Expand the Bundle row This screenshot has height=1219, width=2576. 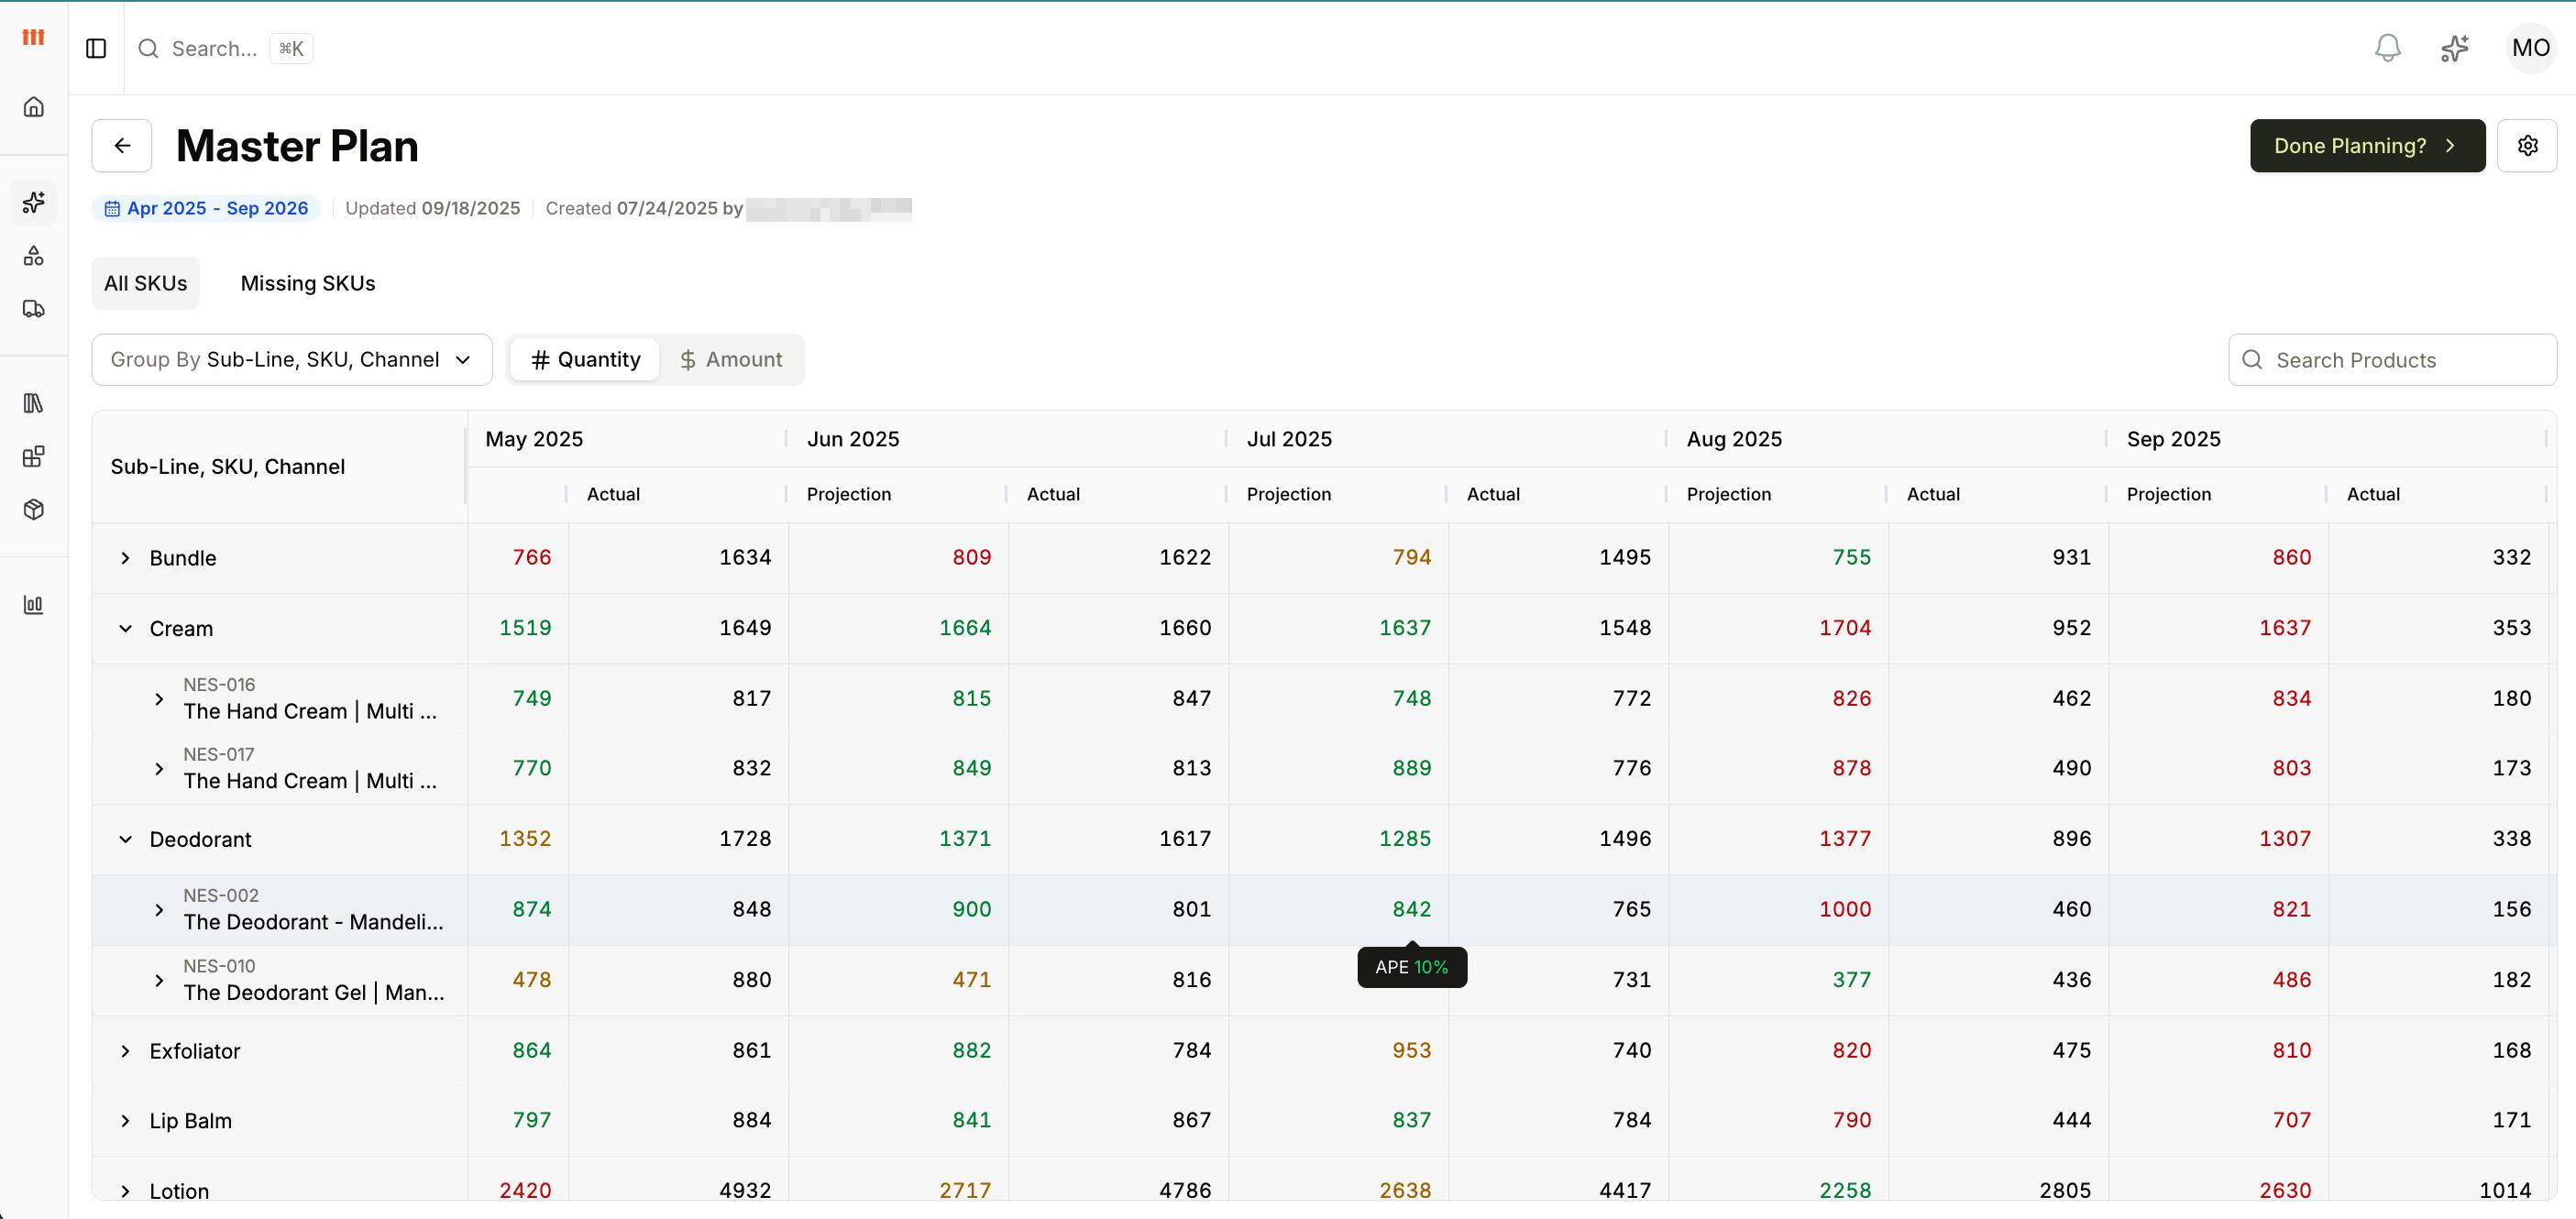click(x=125, y=558)
